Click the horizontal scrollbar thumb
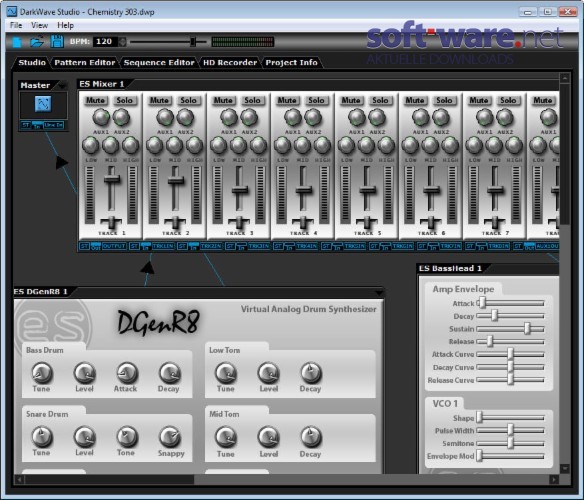 pyautogui.click(x=109, y=480)
